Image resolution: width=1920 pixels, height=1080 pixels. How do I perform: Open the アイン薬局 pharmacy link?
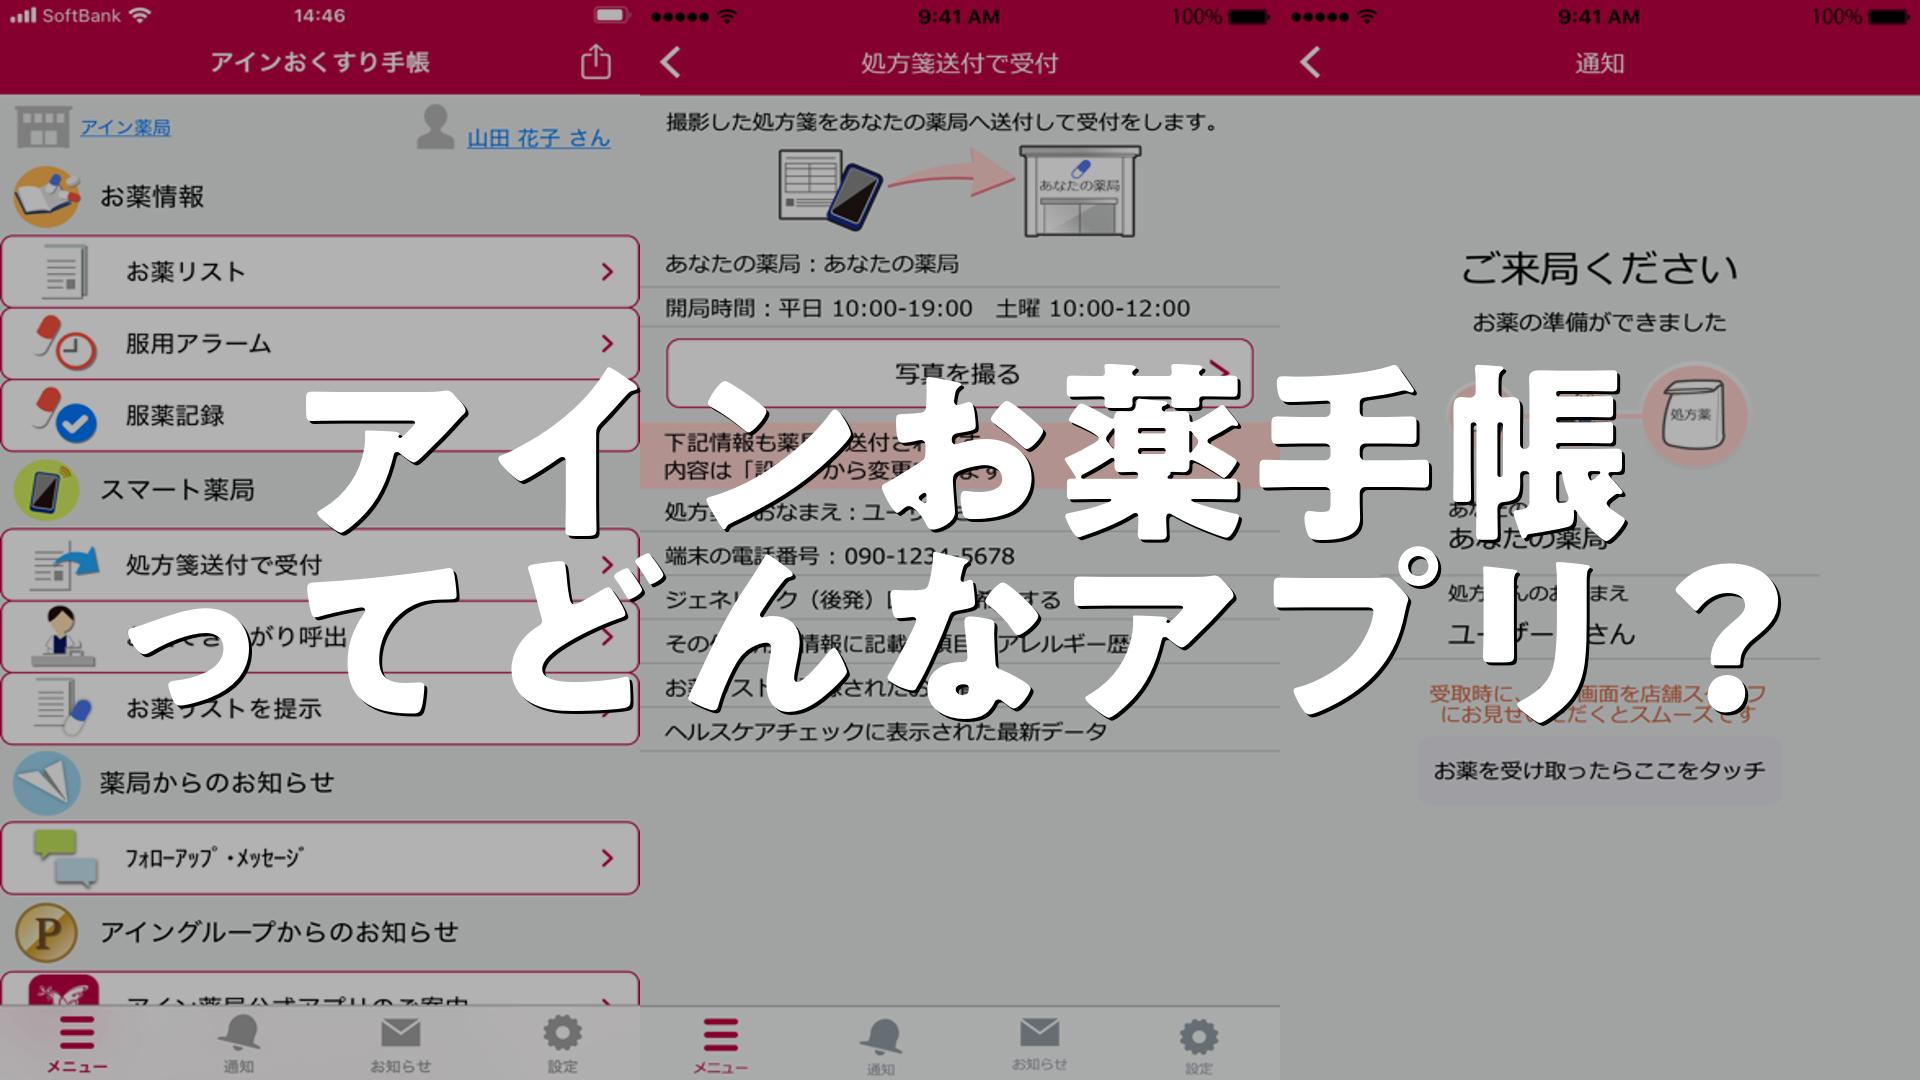125,128
